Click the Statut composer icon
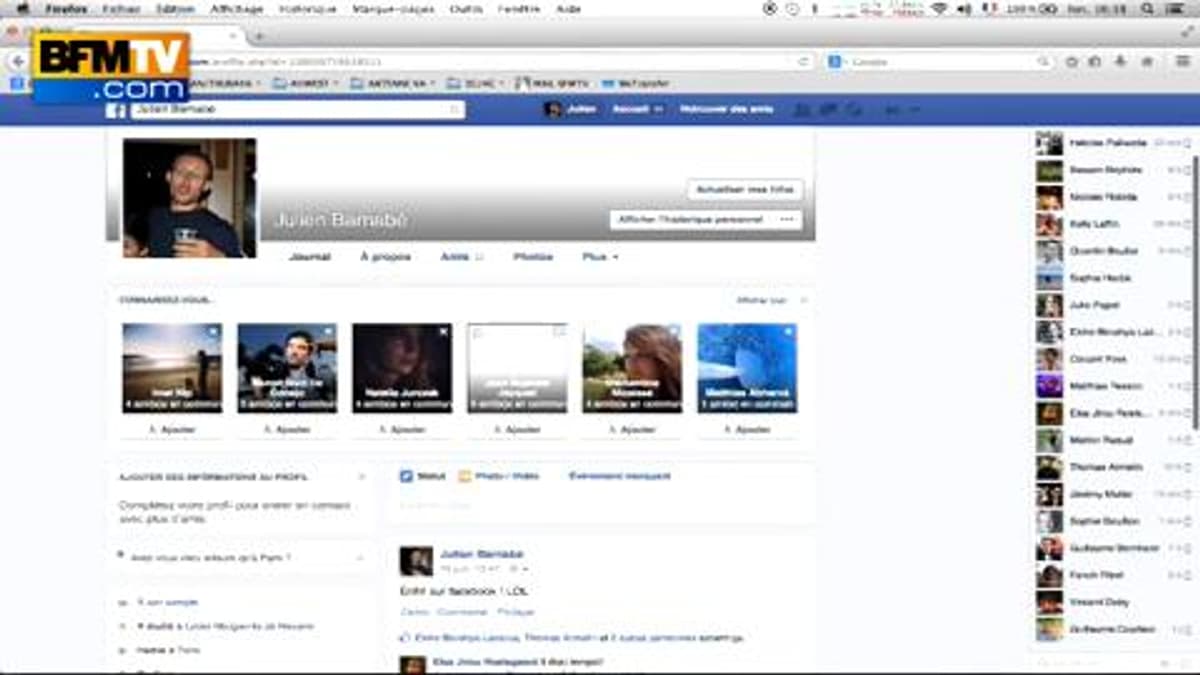Viewport: 1200px width, 675px height. click(x=407, y=477)
